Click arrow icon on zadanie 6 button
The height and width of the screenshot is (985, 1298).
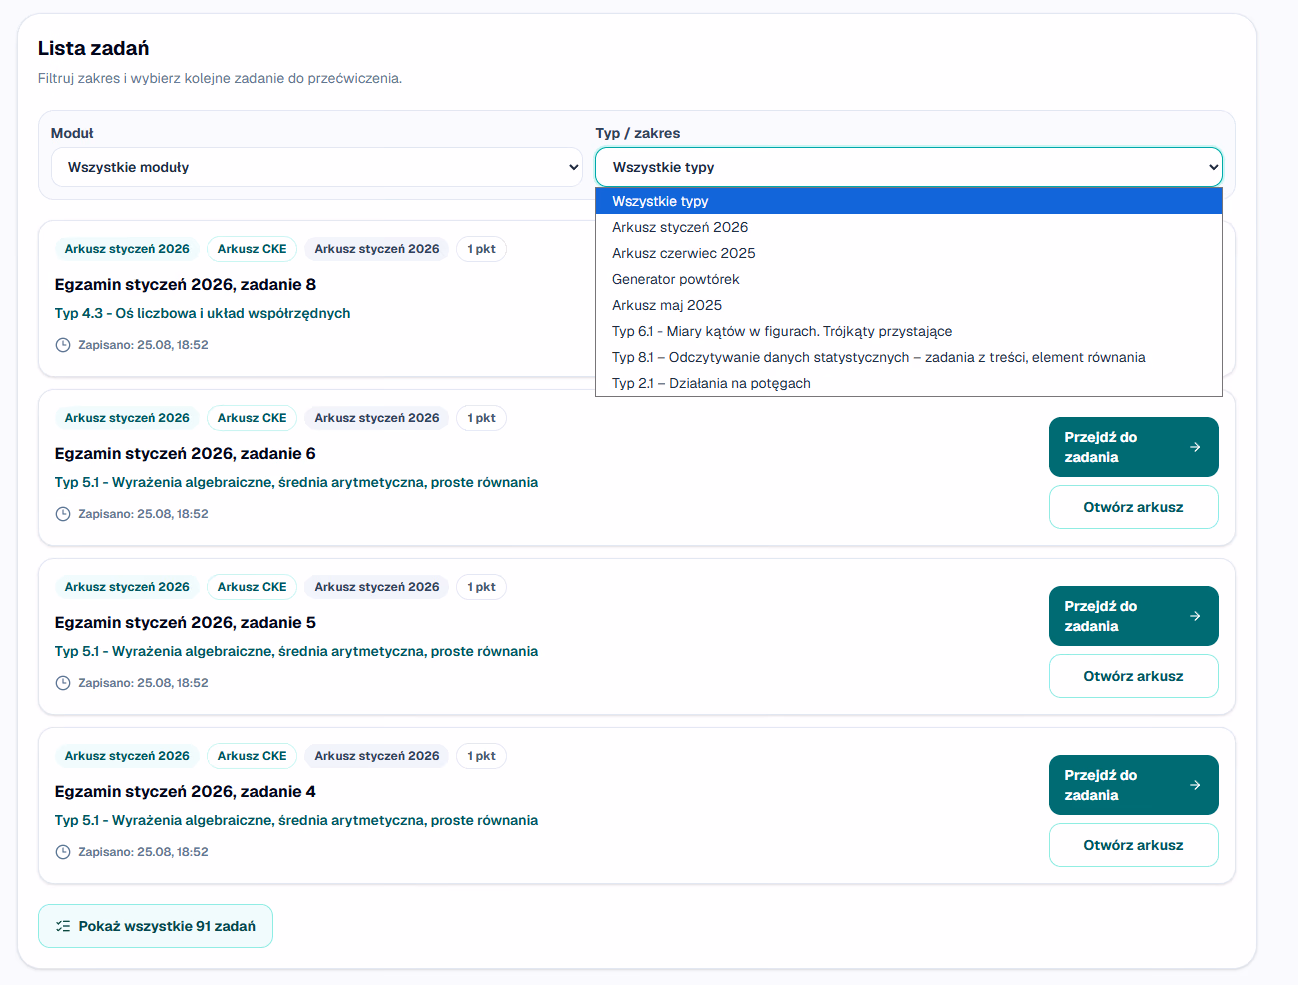(x=1195, y=447)
